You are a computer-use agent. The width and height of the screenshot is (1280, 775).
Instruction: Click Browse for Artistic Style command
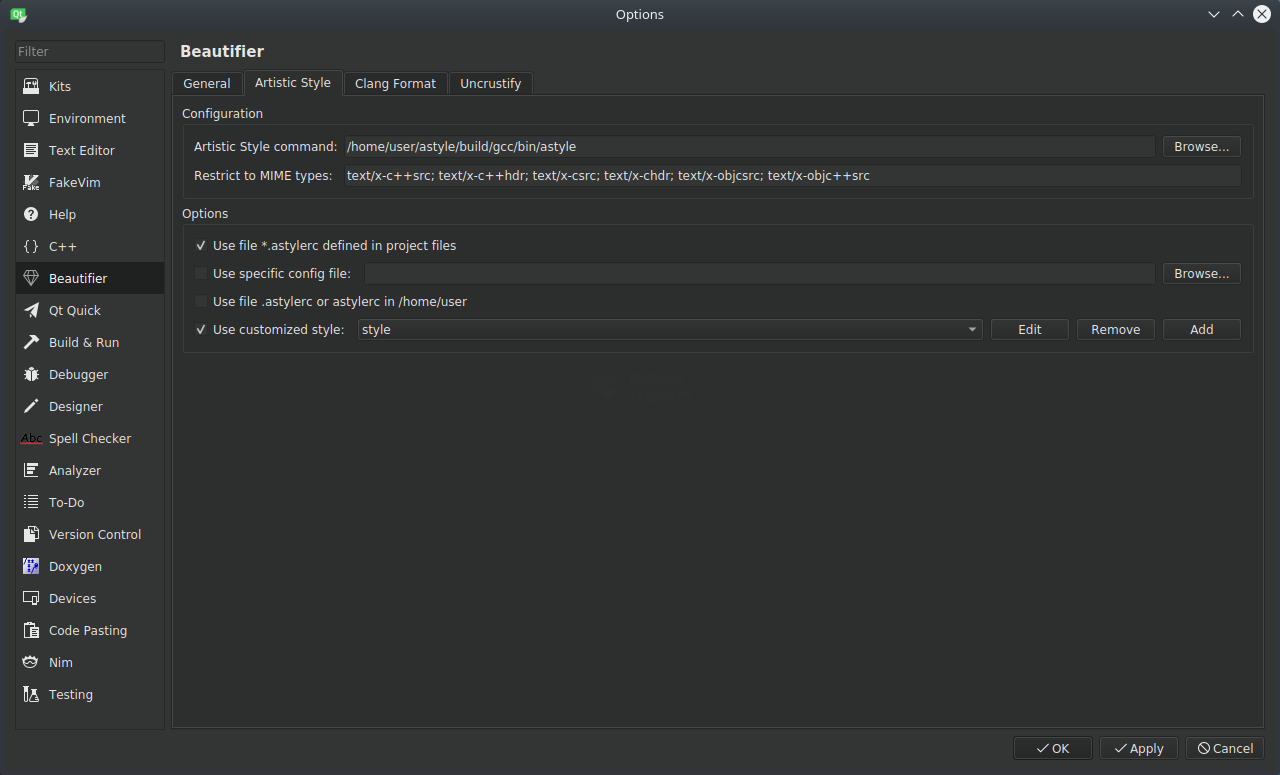(1201, 147)
